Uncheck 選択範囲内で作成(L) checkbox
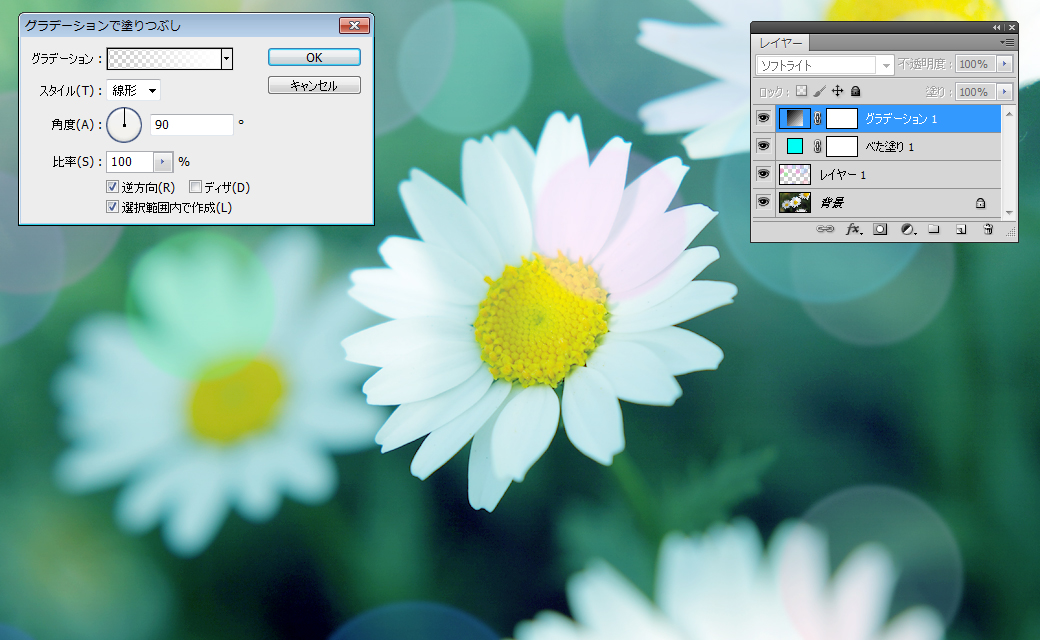This screenshot has width=1040, height=640. 112,207
